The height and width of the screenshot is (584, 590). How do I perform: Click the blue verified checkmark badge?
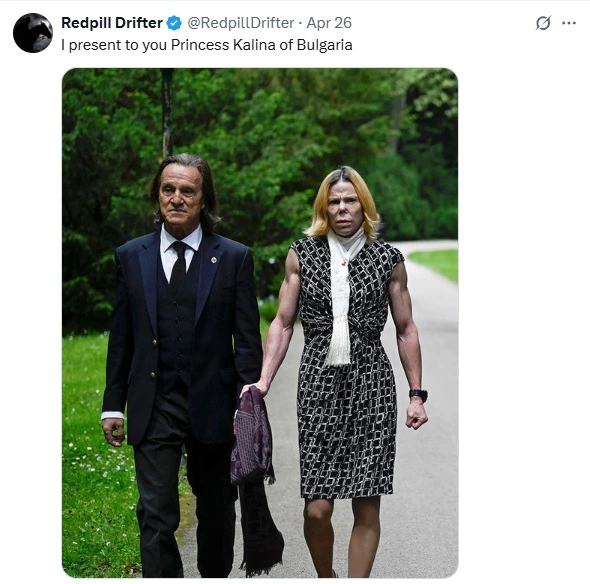pyautogui.click(x=174, y=23)
